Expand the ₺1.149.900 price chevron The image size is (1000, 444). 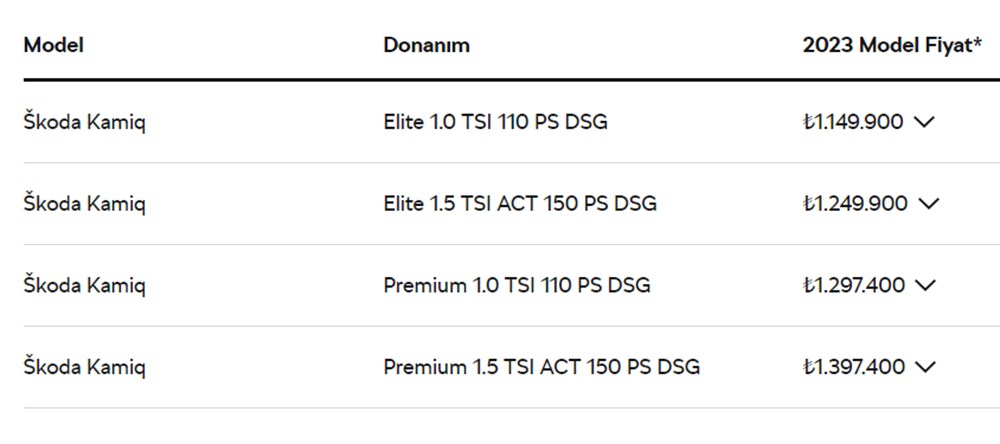click(x=925, y=122)
